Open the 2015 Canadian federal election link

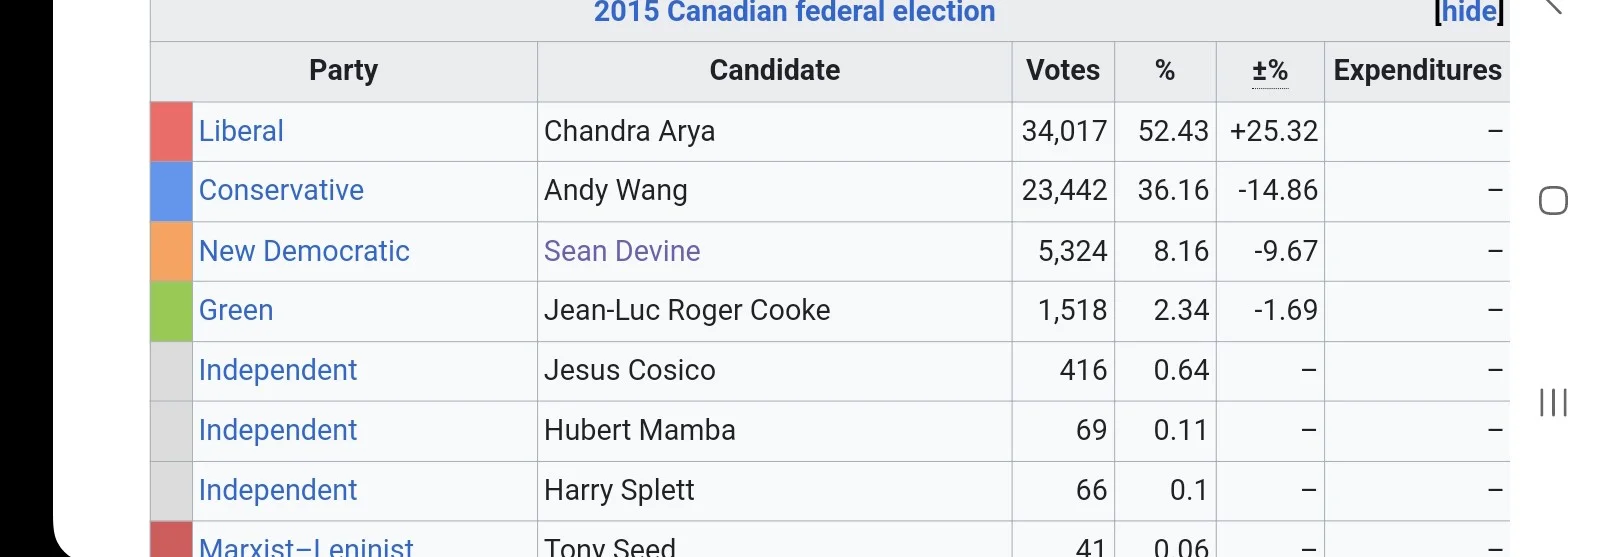pyautogui.click(x=794, y=12)
